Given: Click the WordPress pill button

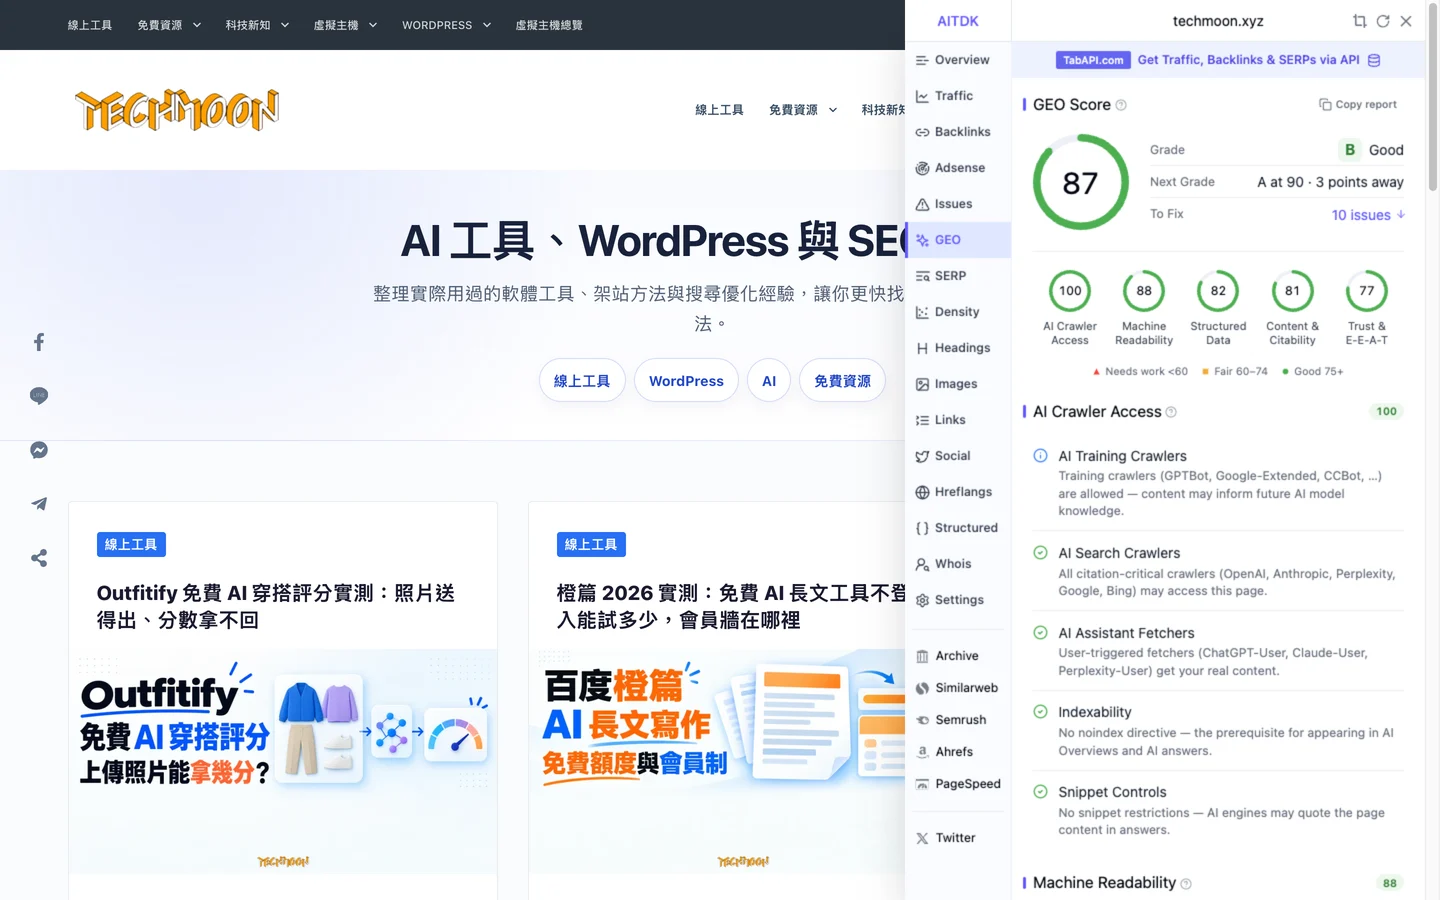Looking at the screenshot, I should 686,381.
